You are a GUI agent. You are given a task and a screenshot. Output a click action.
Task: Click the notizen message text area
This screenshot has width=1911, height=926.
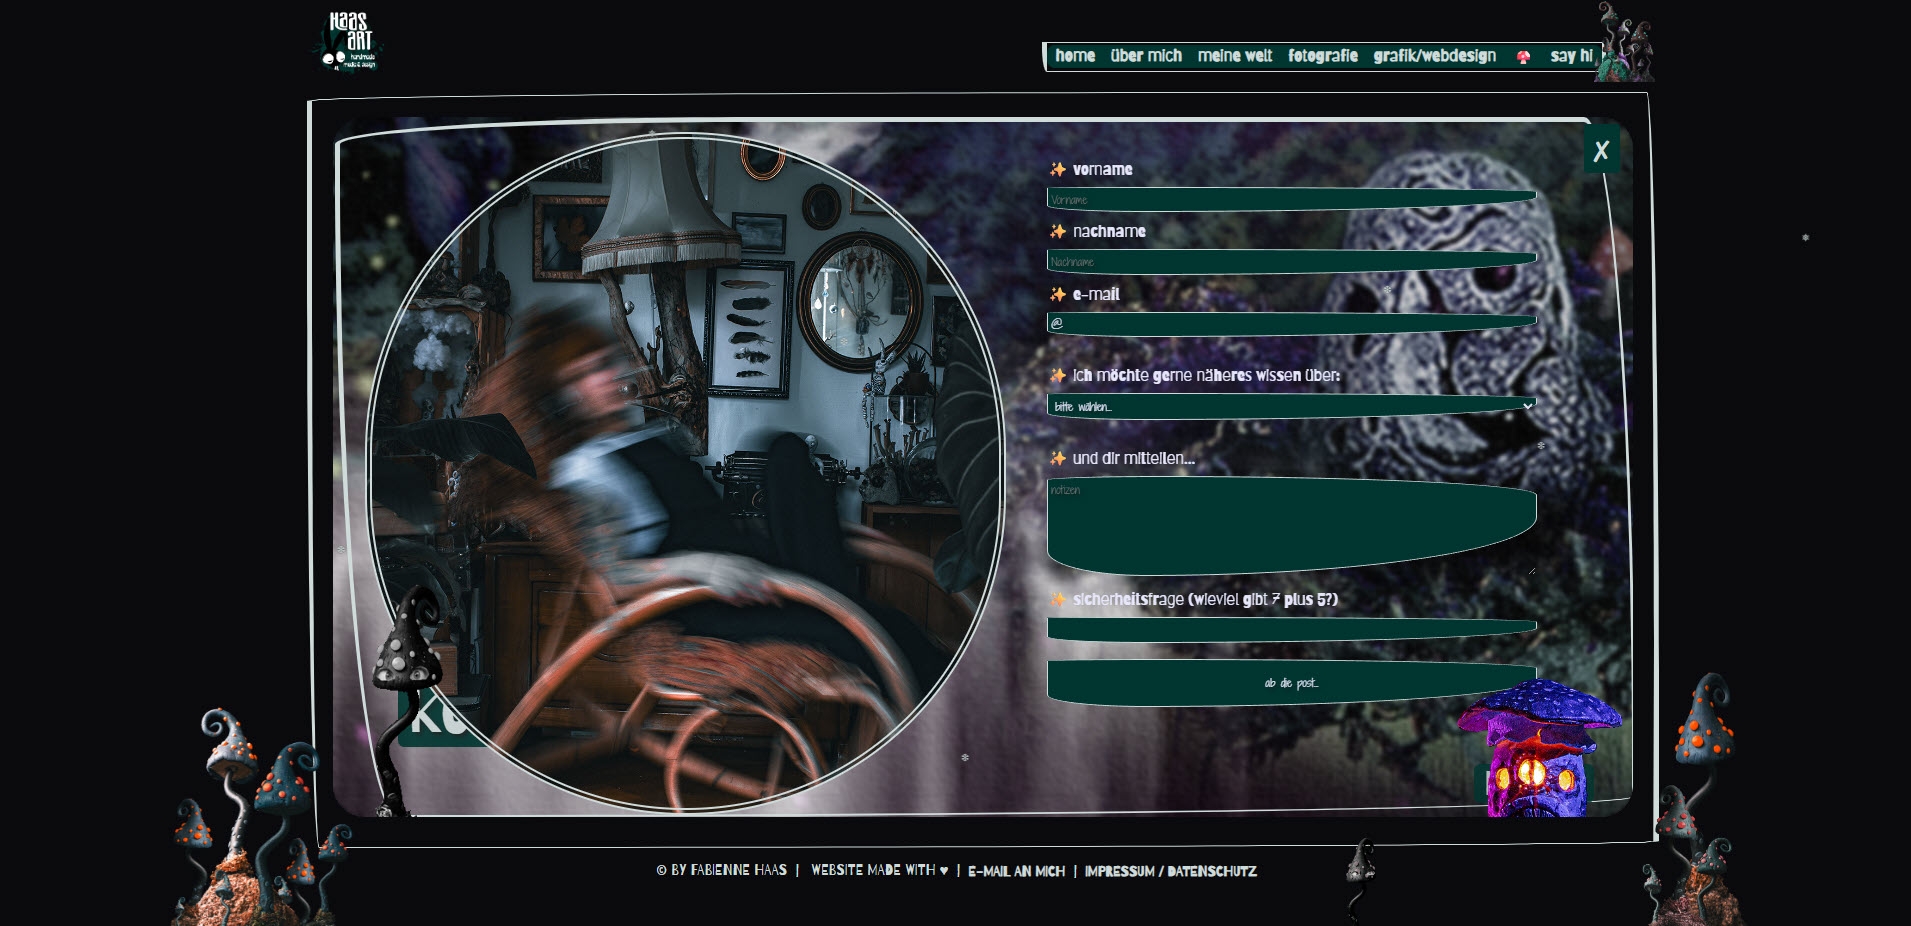[x=1290, y=525]
